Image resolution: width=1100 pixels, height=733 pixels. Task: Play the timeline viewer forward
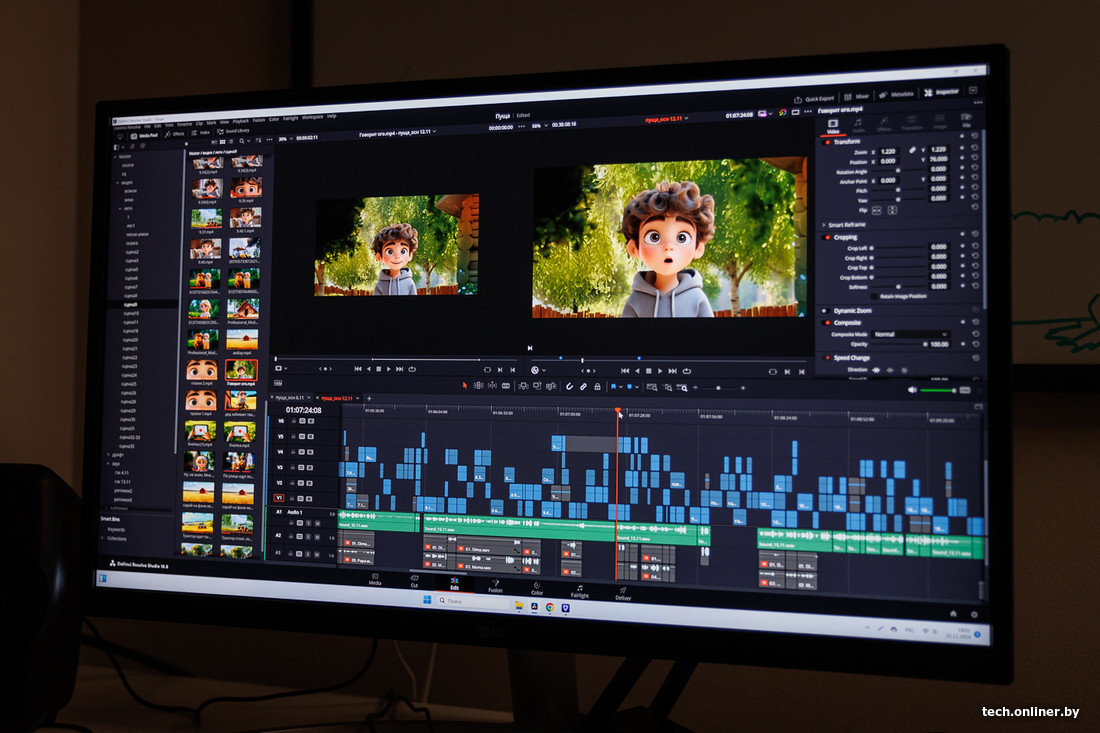coord(659,371)
